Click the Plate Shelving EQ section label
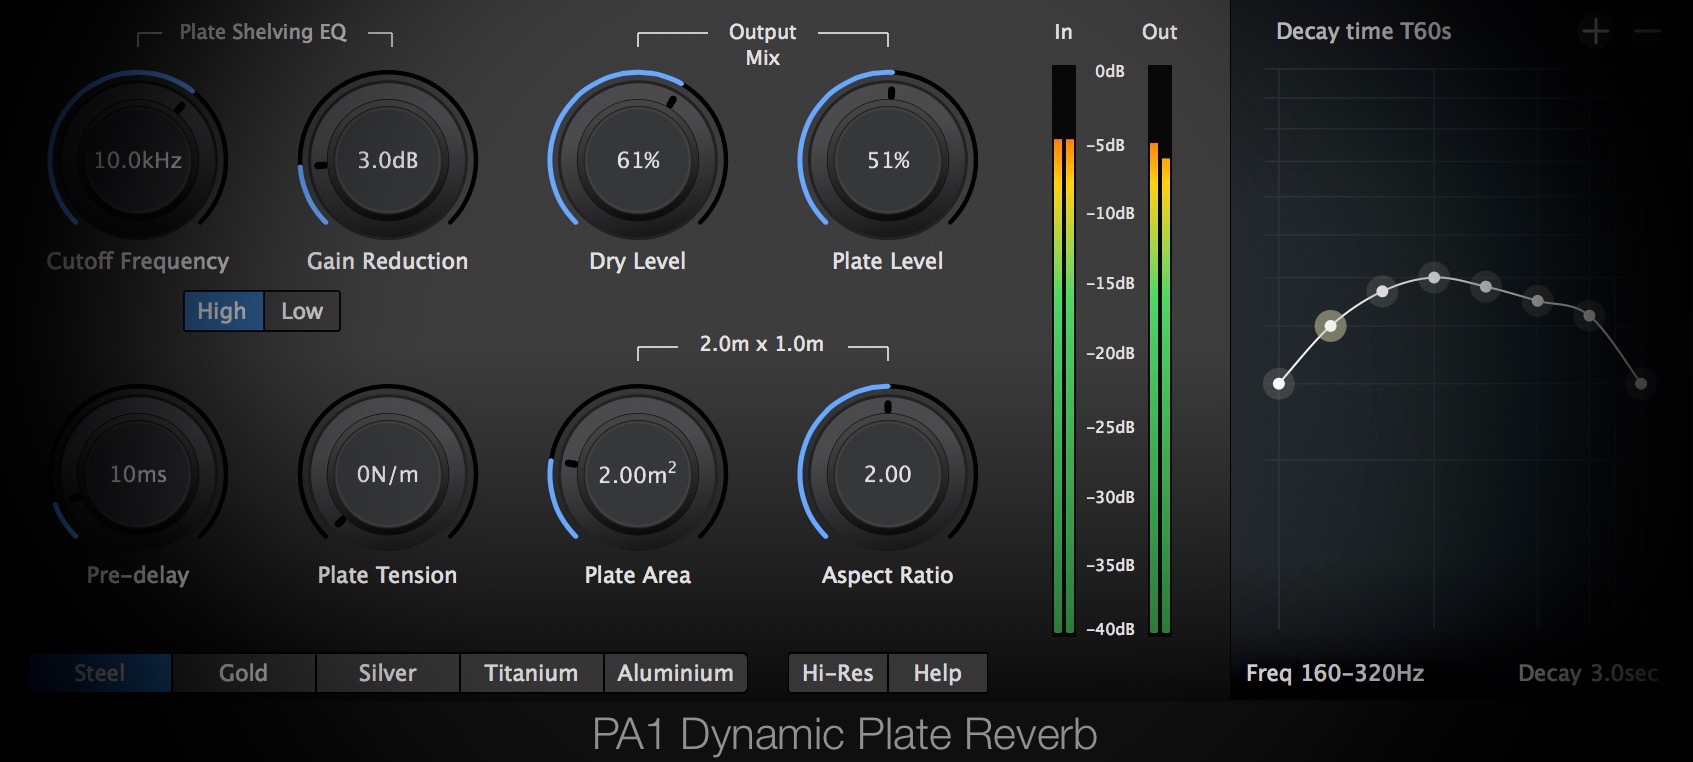 [x=263, y=32]
